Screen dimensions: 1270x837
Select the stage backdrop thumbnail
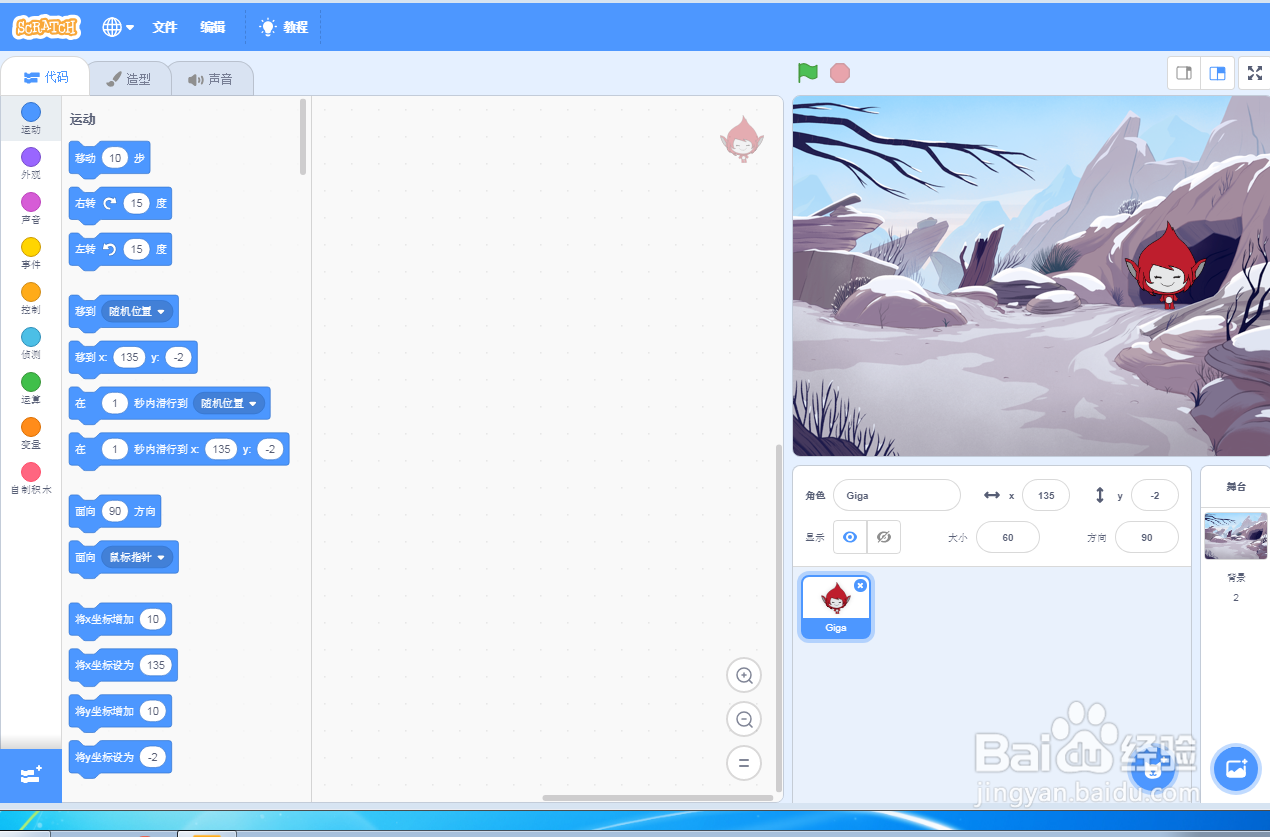1236,536
